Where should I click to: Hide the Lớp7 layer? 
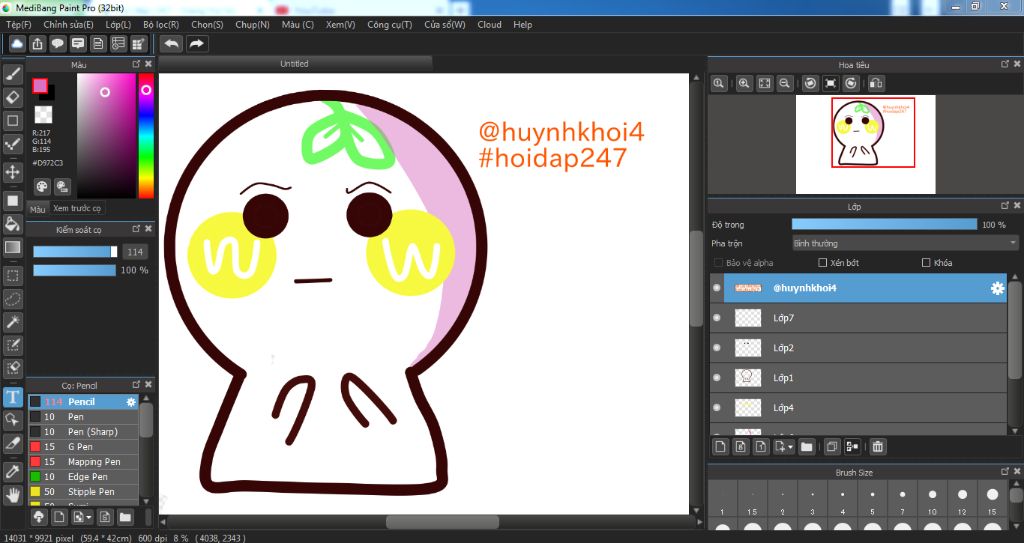tap(717, 318)
